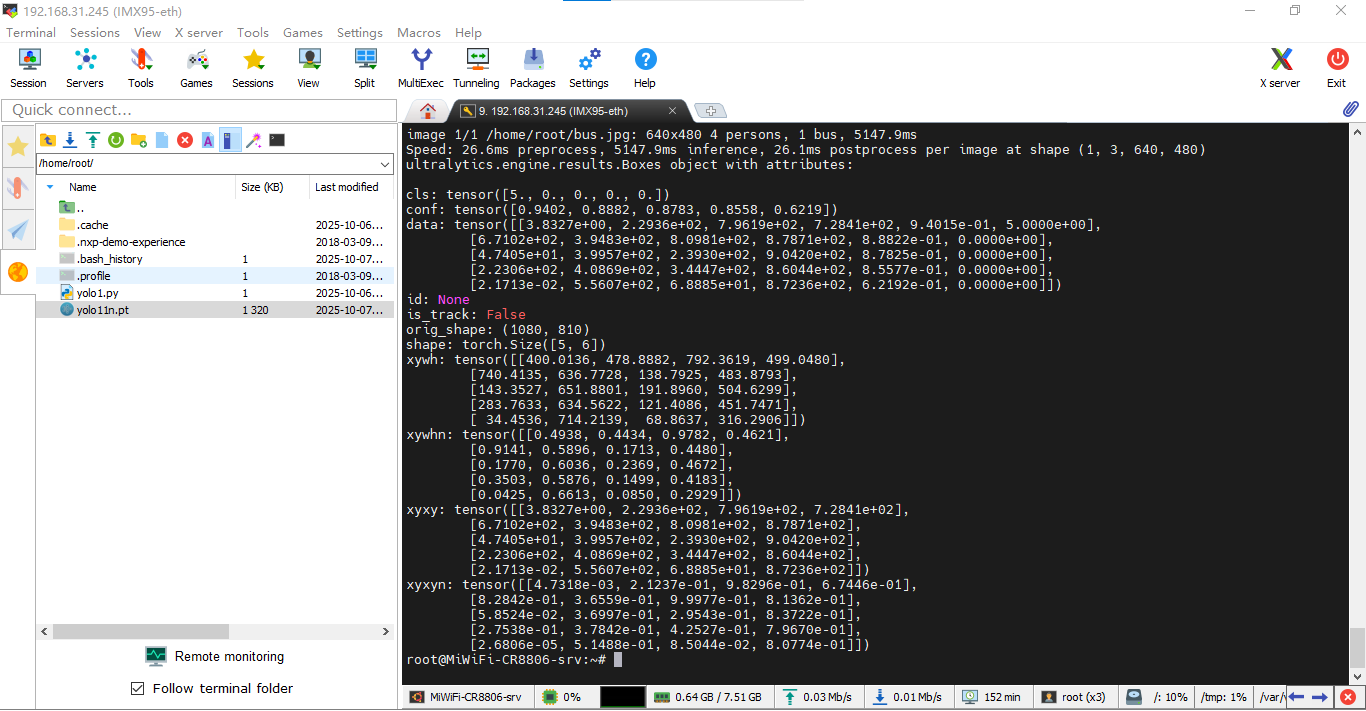Start Remote monitoring
Viewport: 1366px width, 711px height.
pyautogui.click(x=215, y=656)
